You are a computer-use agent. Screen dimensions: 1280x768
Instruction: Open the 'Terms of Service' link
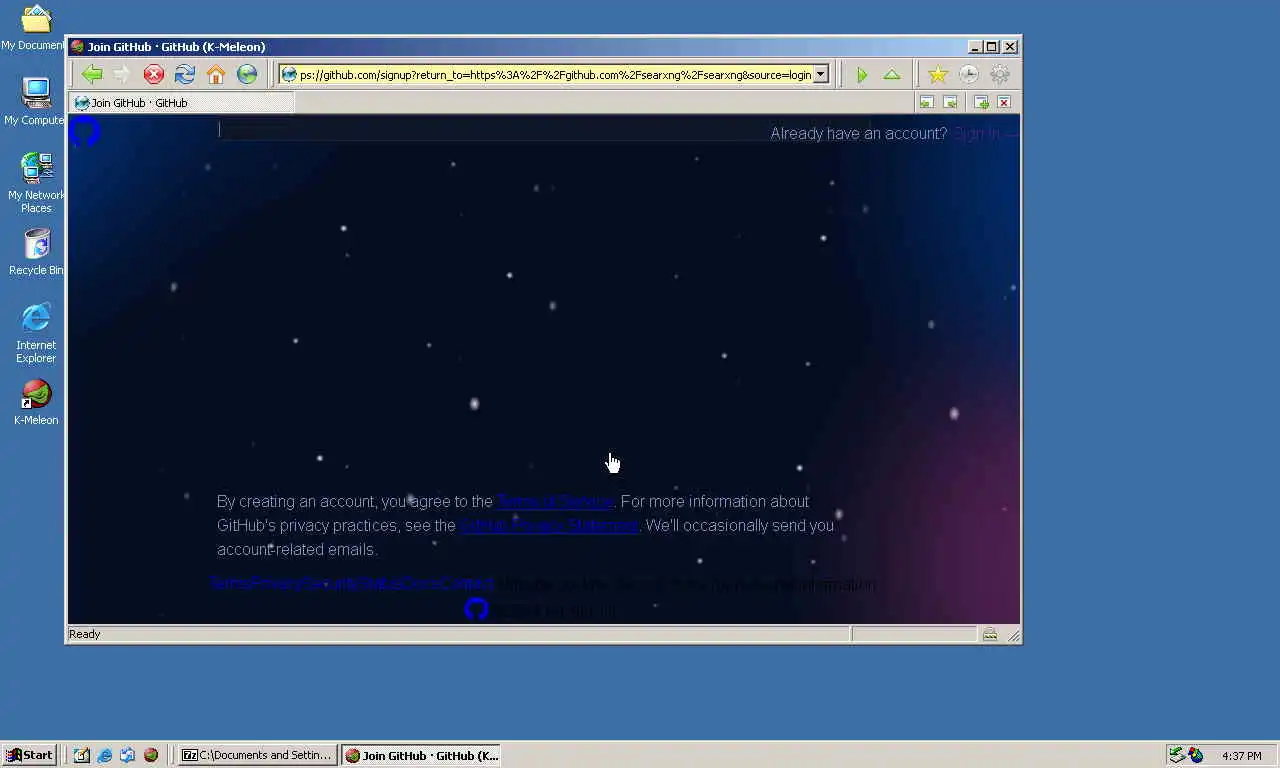pos(555,501)
